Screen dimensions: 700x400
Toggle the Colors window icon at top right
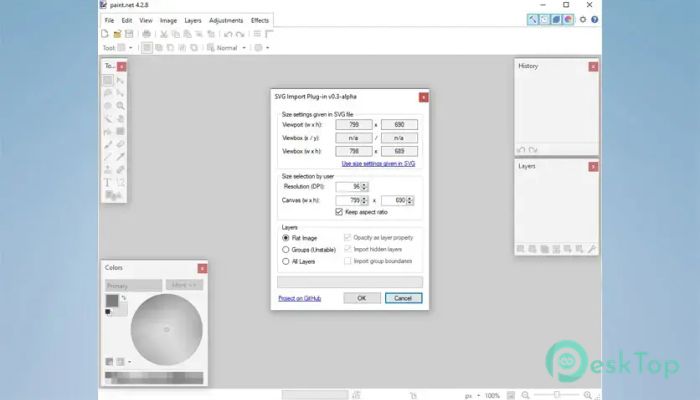[568, 20]
